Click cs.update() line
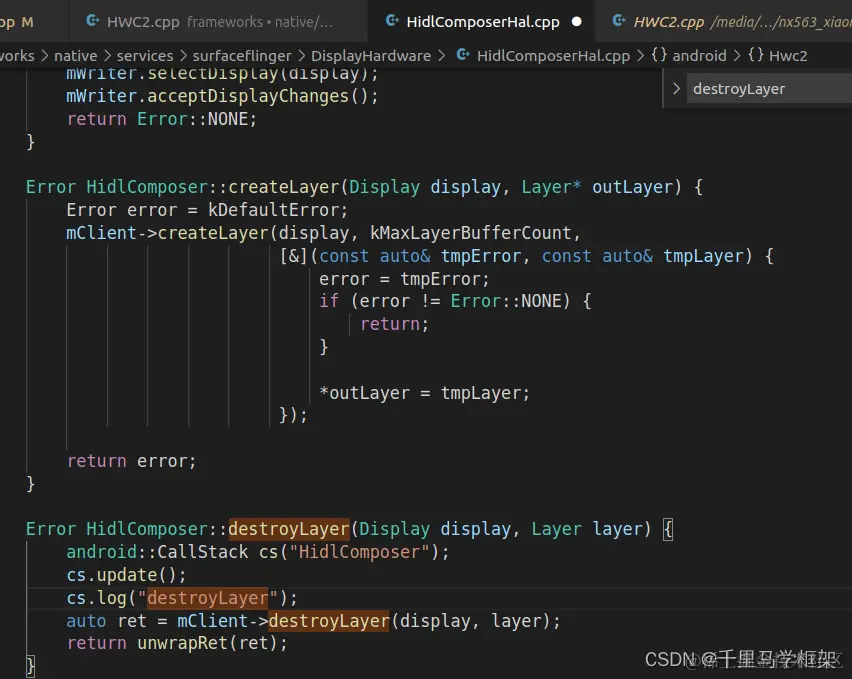Viewport: 852px width, 679px height. 126,575
